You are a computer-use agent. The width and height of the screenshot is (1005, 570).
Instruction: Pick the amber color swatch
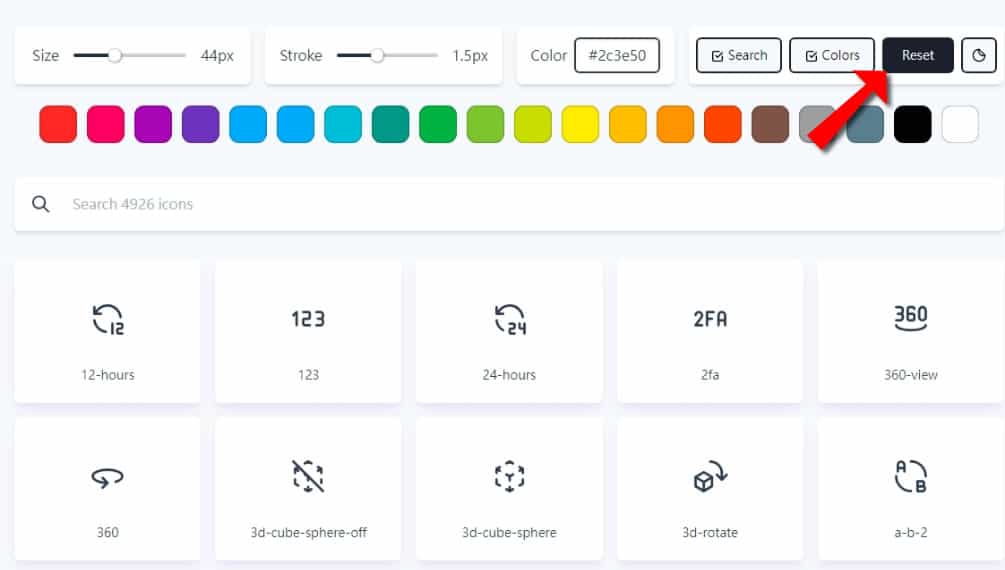[627, 124]
